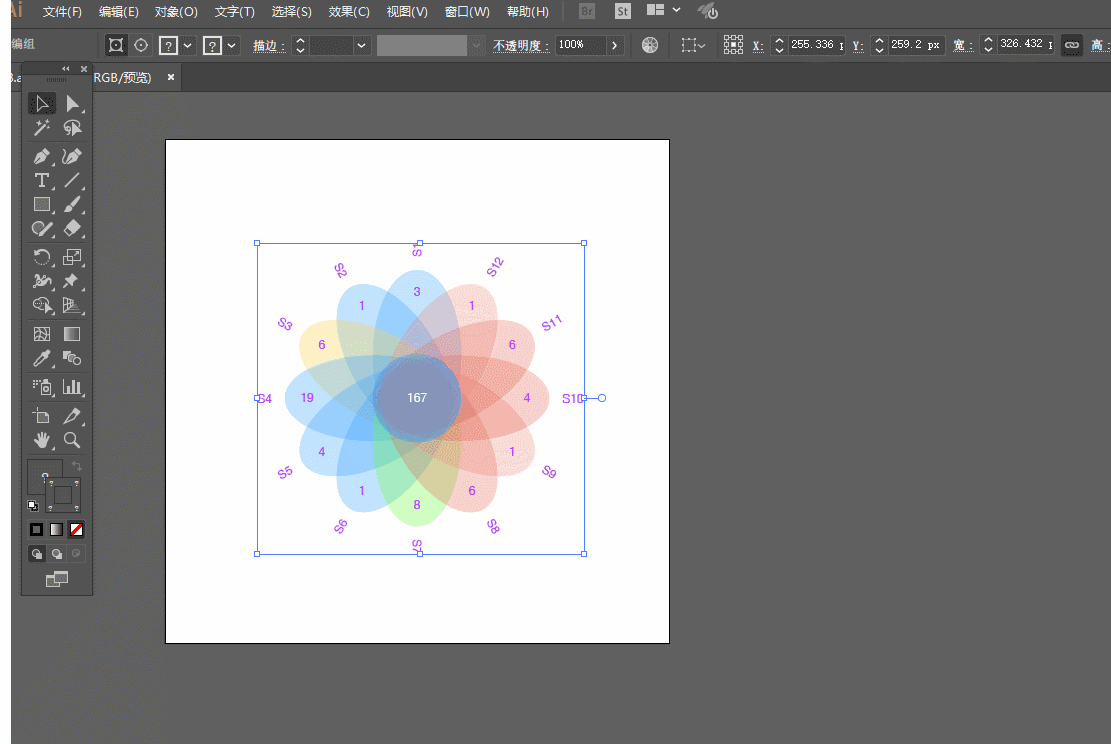Select the Eraser tool
Image resolution: width=1111 pixels, height=744 pixels.
click(x=72, y=228)
